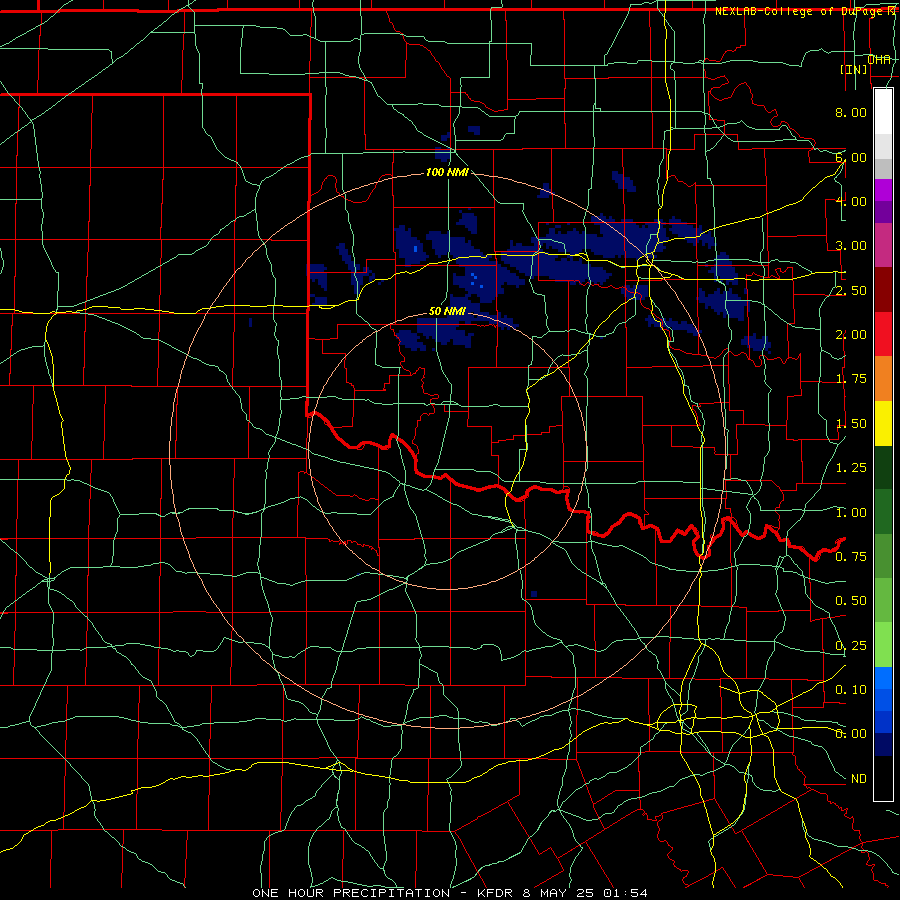Click the '1.50' legend value

(x=851, y=424)
